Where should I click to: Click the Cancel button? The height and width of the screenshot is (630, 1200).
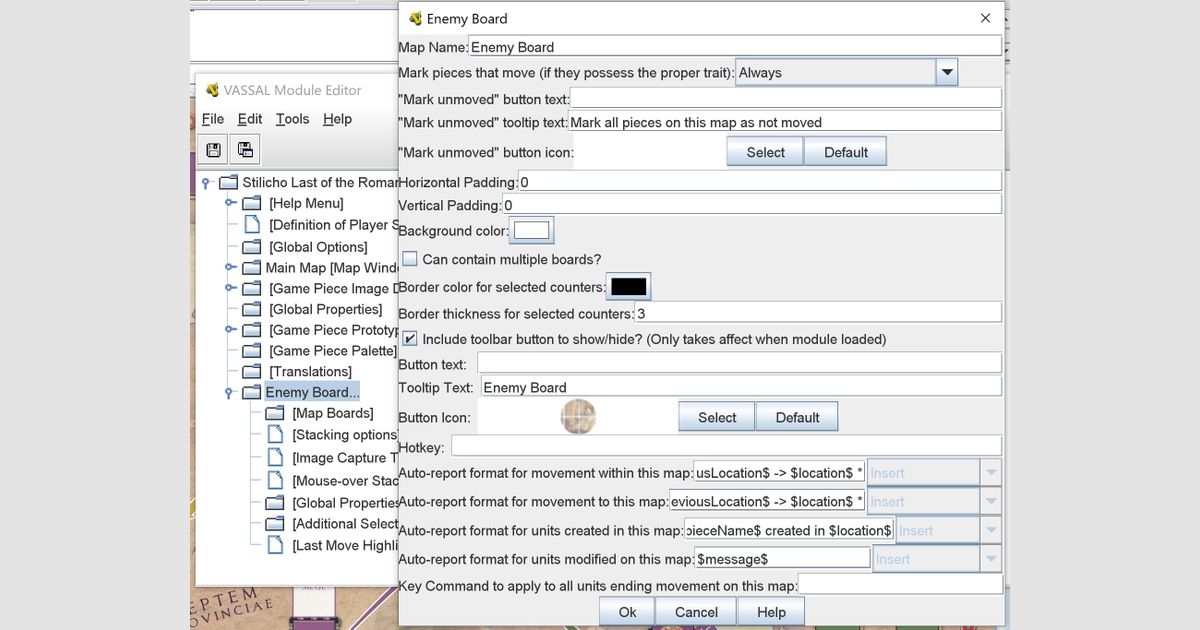click(695, 611)
